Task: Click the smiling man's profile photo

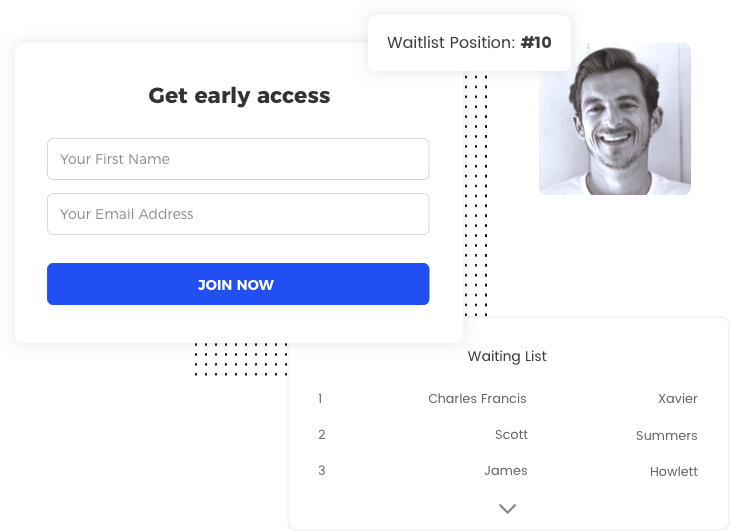Action: [615, 119]
